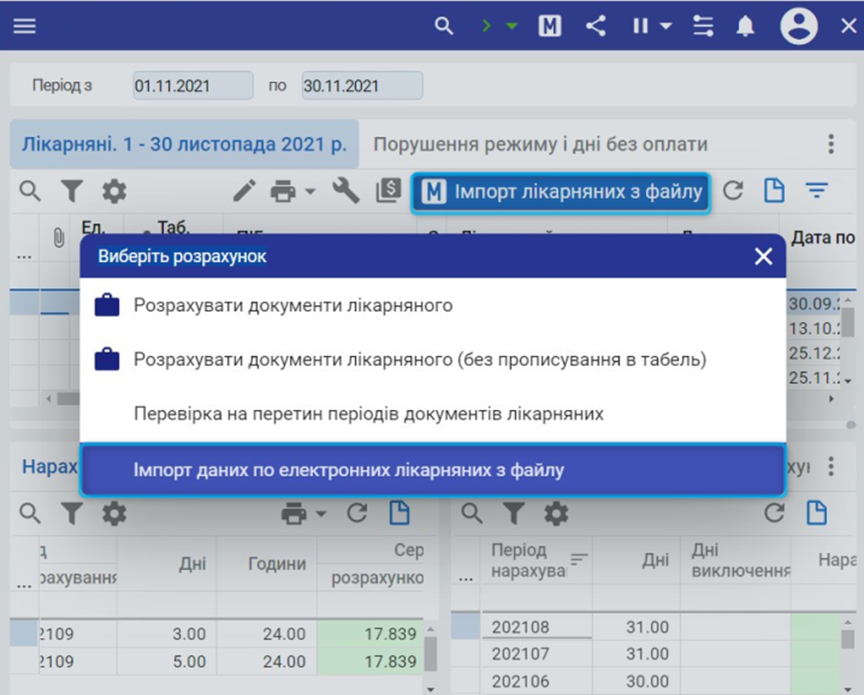Open the notifications bell
Screen dimensions: 864x695
tap(744, 27)
